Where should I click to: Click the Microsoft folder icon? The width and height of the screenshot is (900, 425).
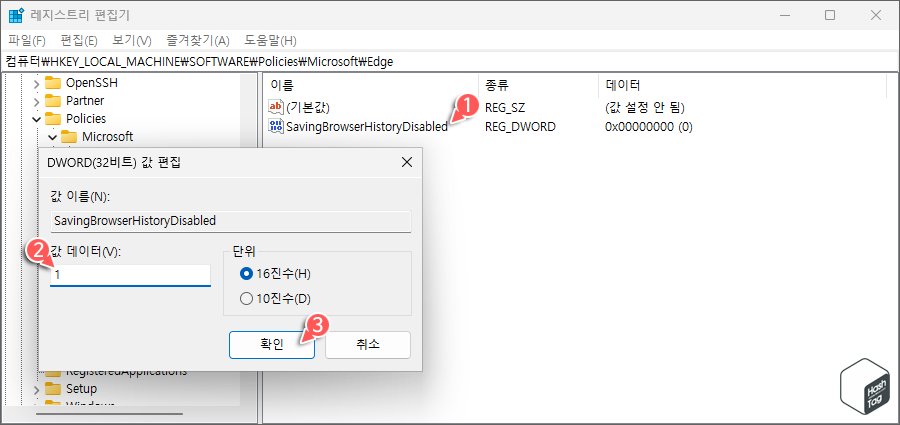pyautogui.click(x=69, y=137)
